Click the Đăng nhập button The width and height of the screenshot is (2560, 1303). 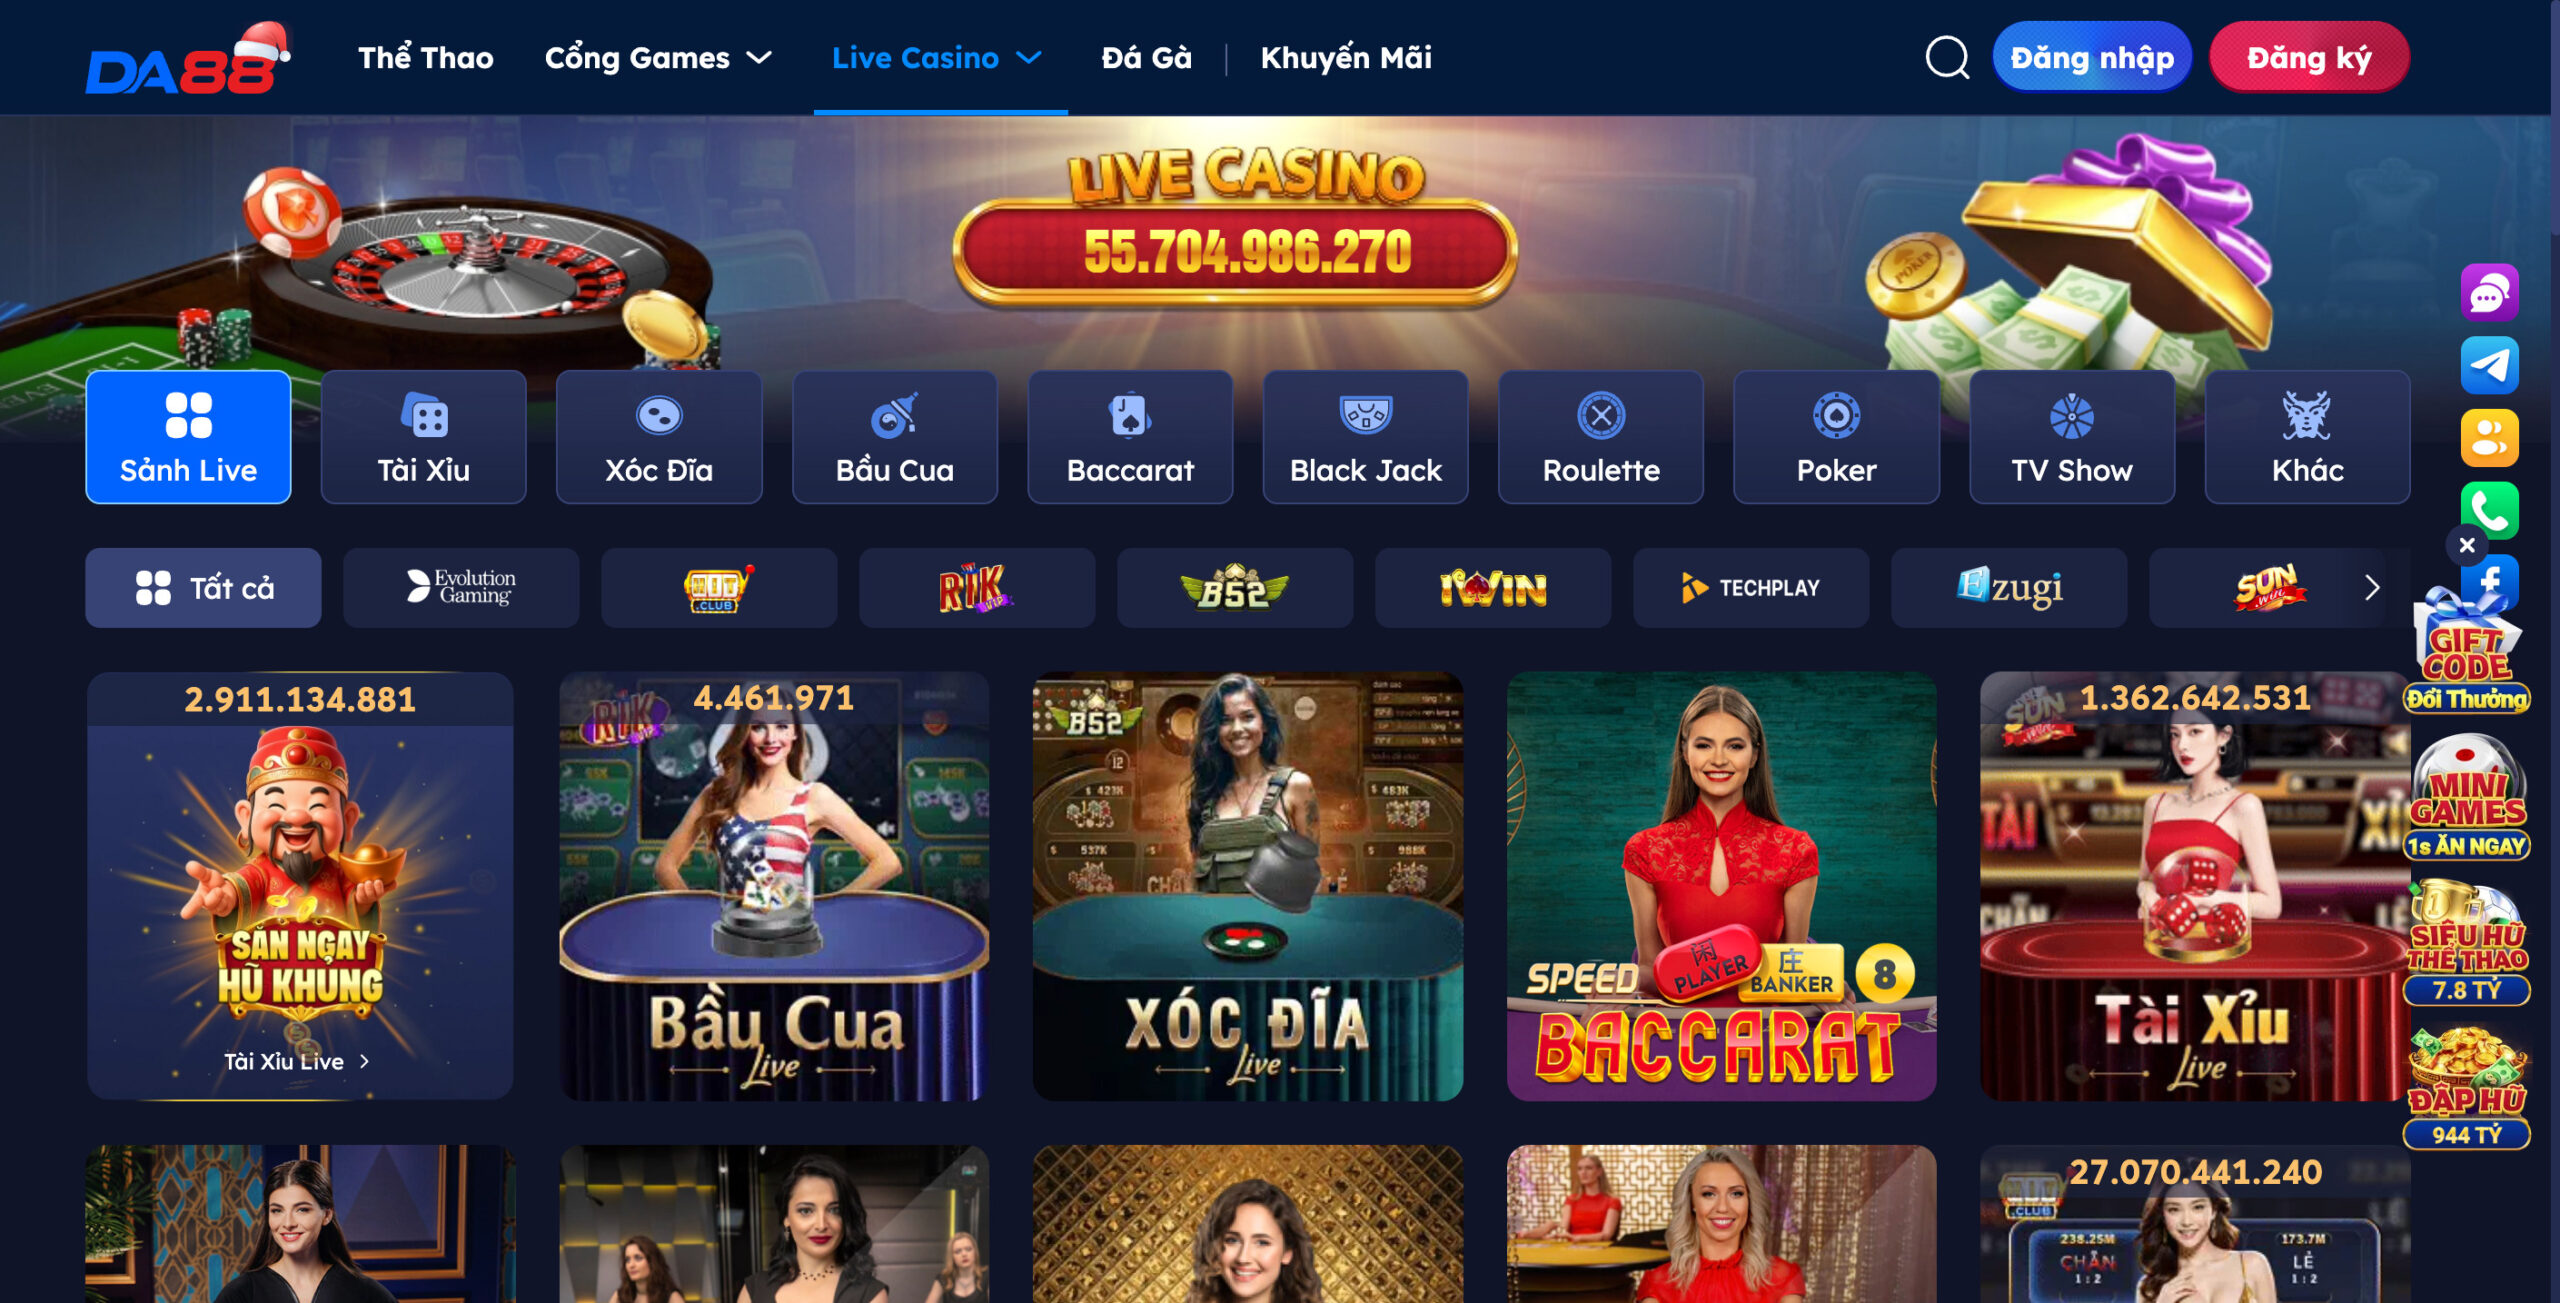point(2092,58)
